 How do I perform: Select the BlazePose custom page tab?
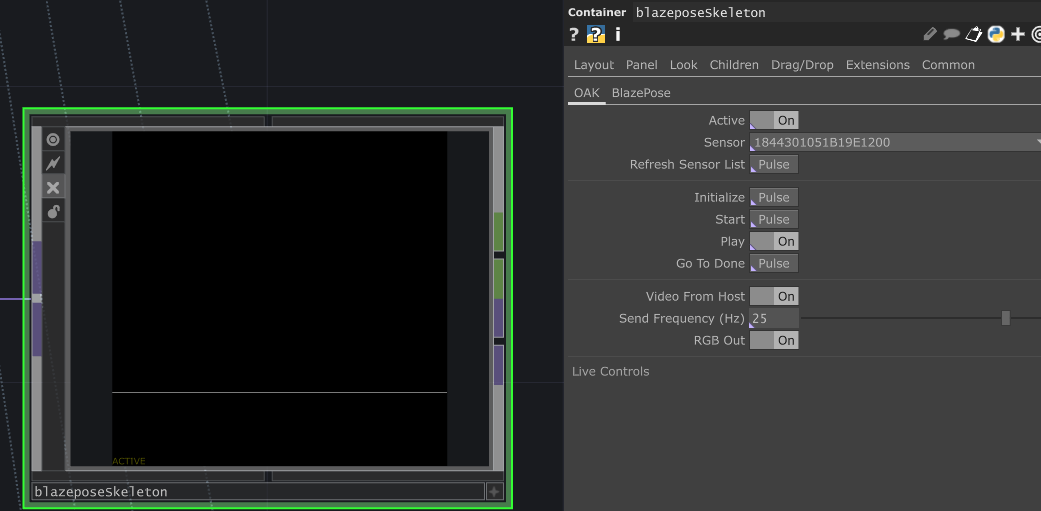click(x=641, y=93)
